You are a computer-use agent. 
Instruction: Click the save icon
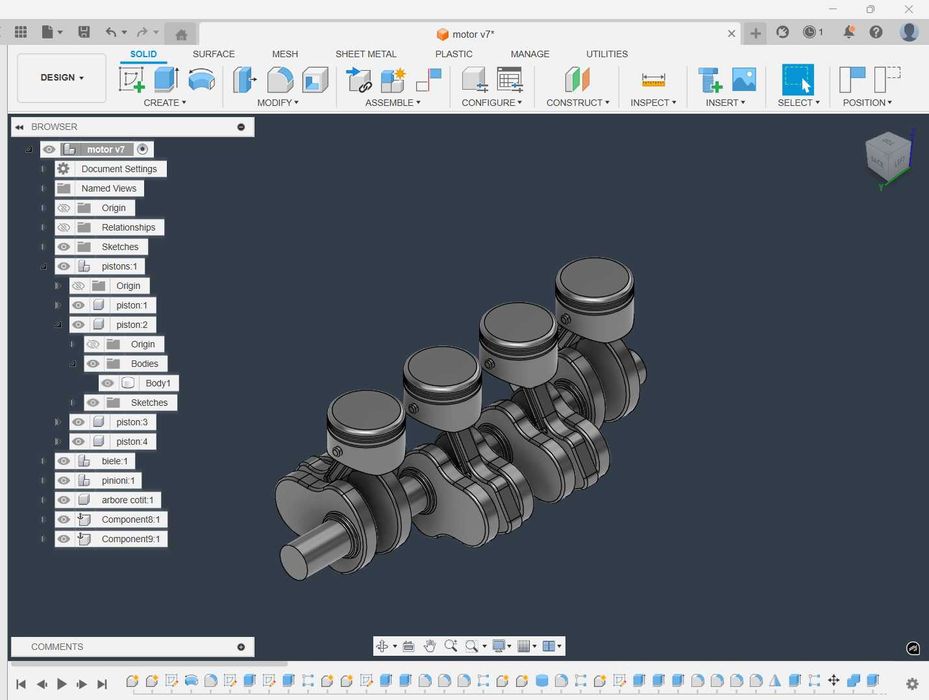click(84, 32)
